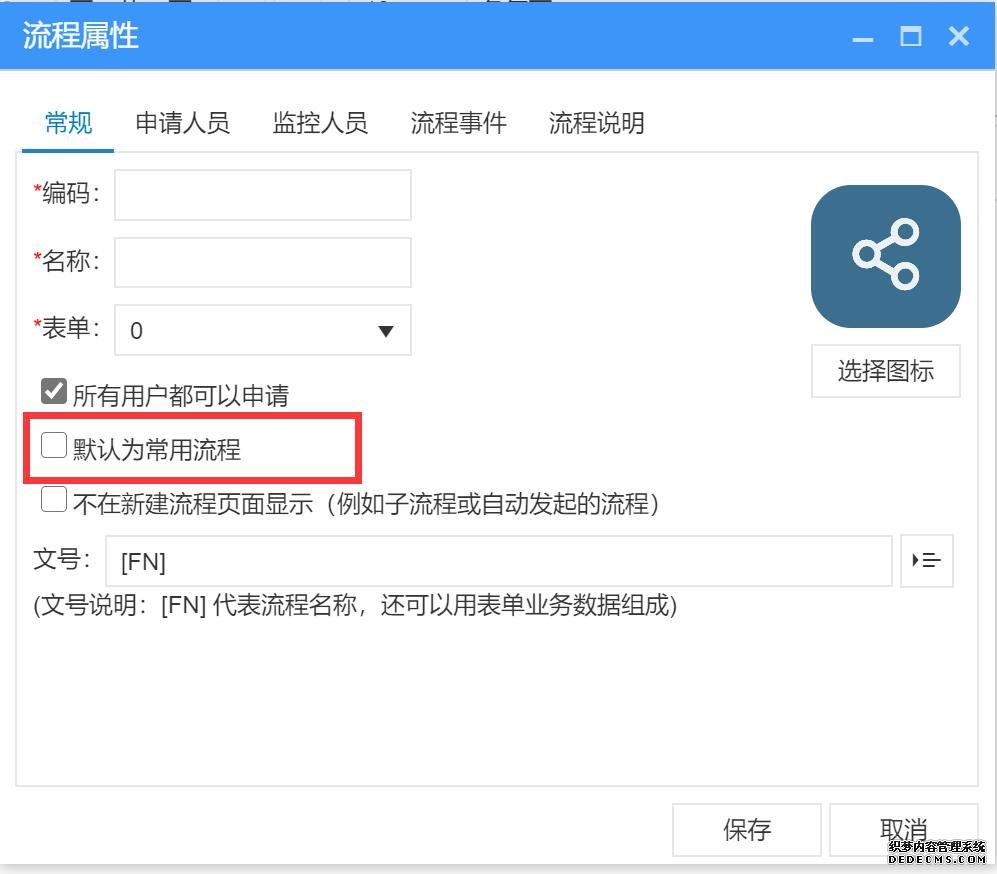997x874 pixels.
Task: Switch to the 申请人员 tab
Action: pos(182,123)
